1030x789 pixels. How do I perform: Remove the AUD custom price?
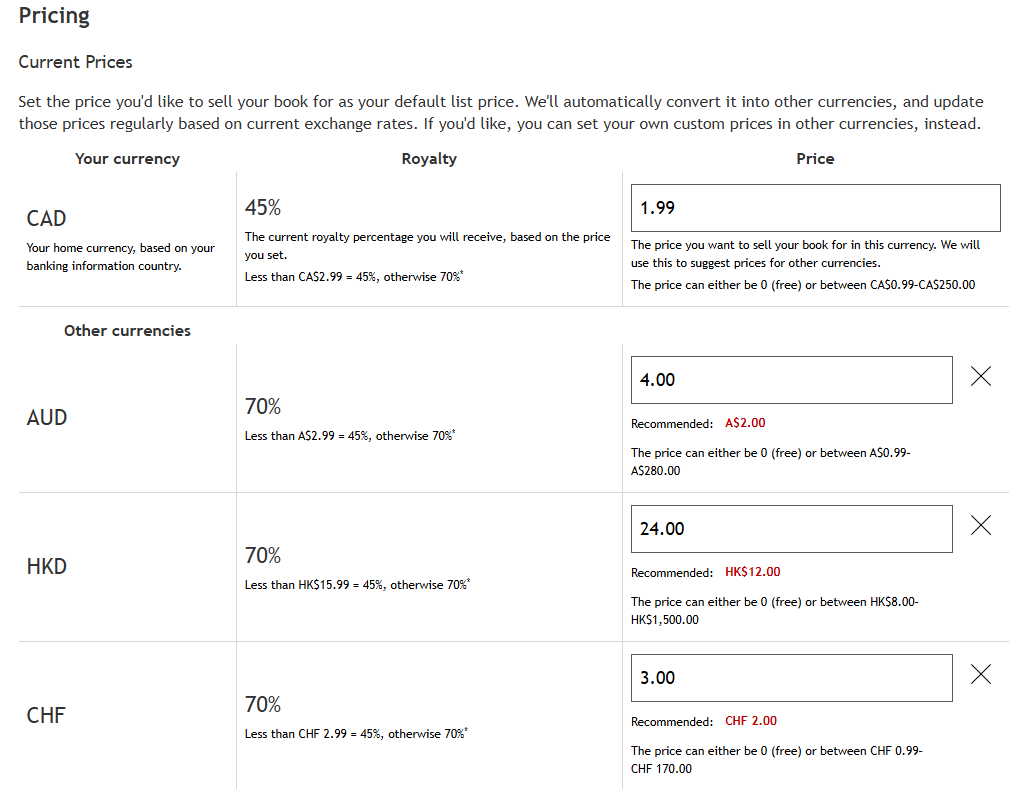pyautogui.click(x=981, y=377)
